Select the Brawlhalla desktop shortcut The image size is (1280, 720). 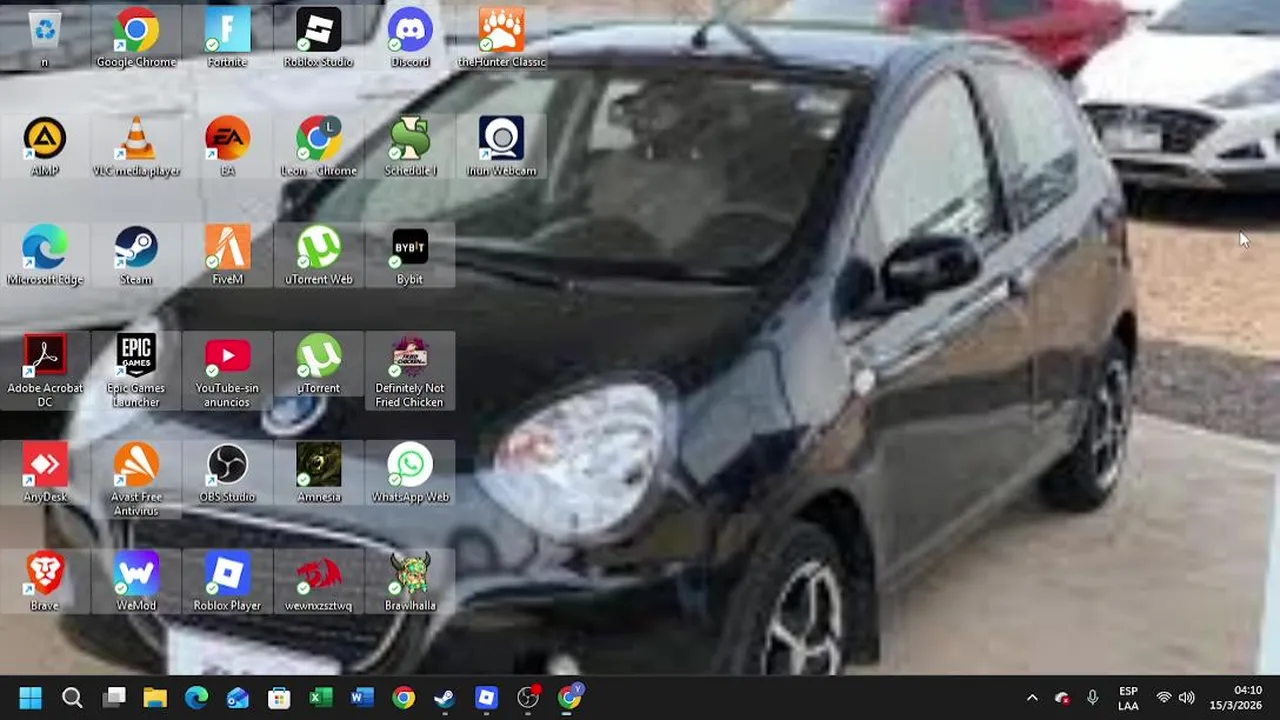(x=410, y=582)
